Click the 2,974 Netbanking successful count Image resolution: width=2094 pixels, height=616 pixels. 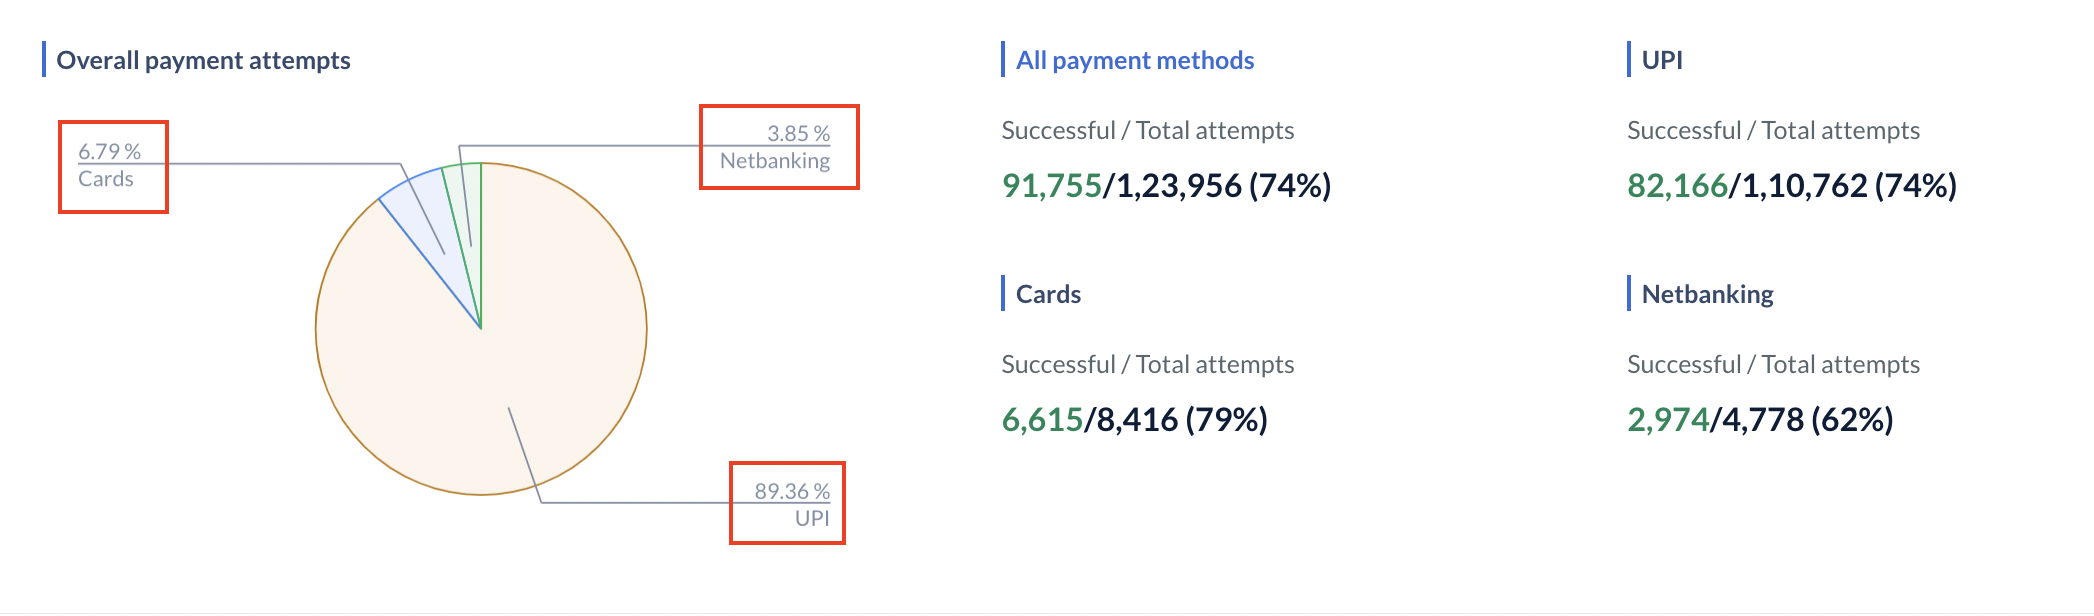point(1667,420)
